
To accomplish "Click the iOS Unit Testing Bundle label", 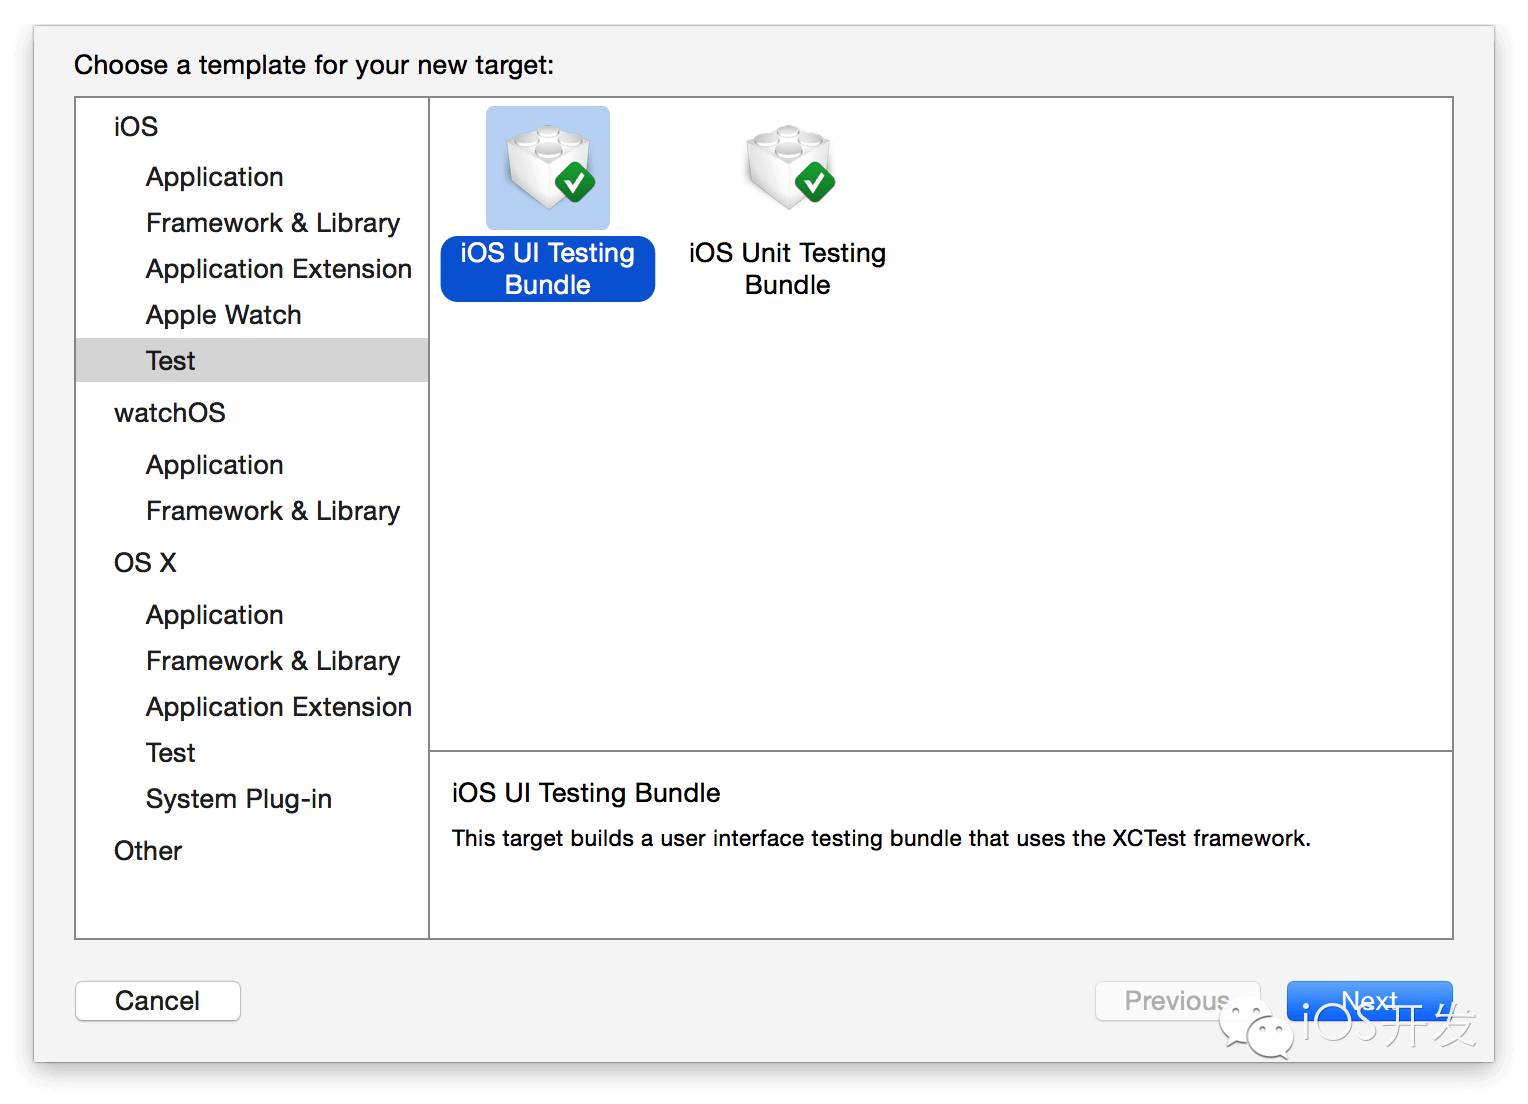I will pyautogui.click(x=788, y=269).
